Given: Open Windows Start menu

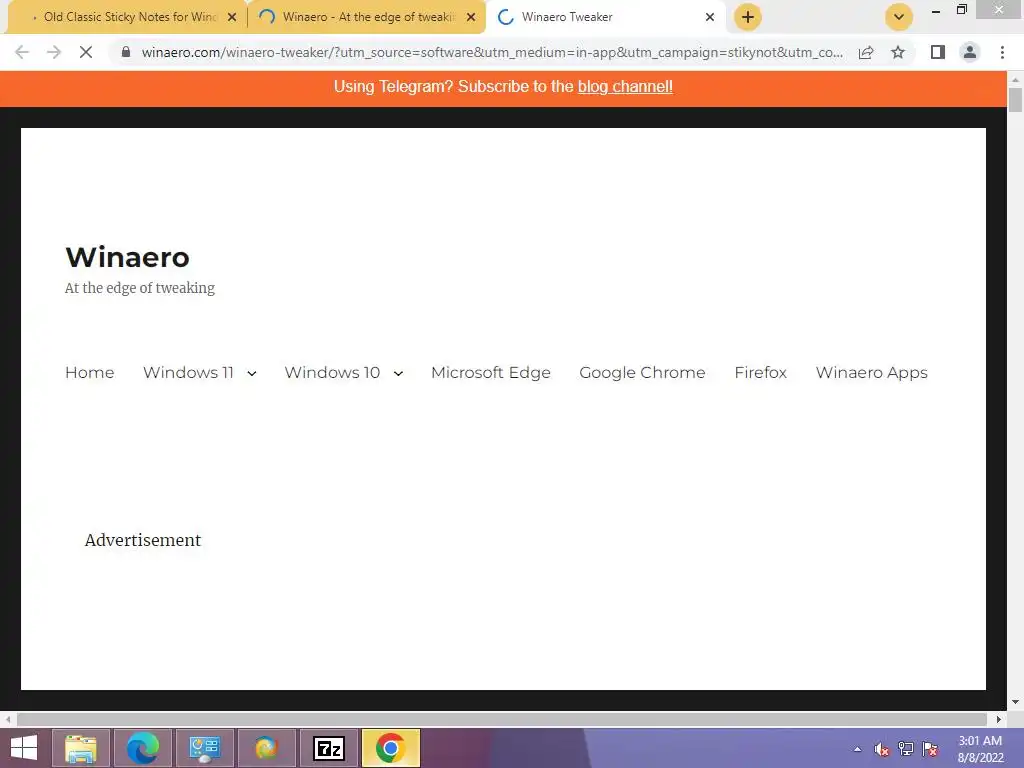Looking at the screenshot, I should tap(24, 748).
